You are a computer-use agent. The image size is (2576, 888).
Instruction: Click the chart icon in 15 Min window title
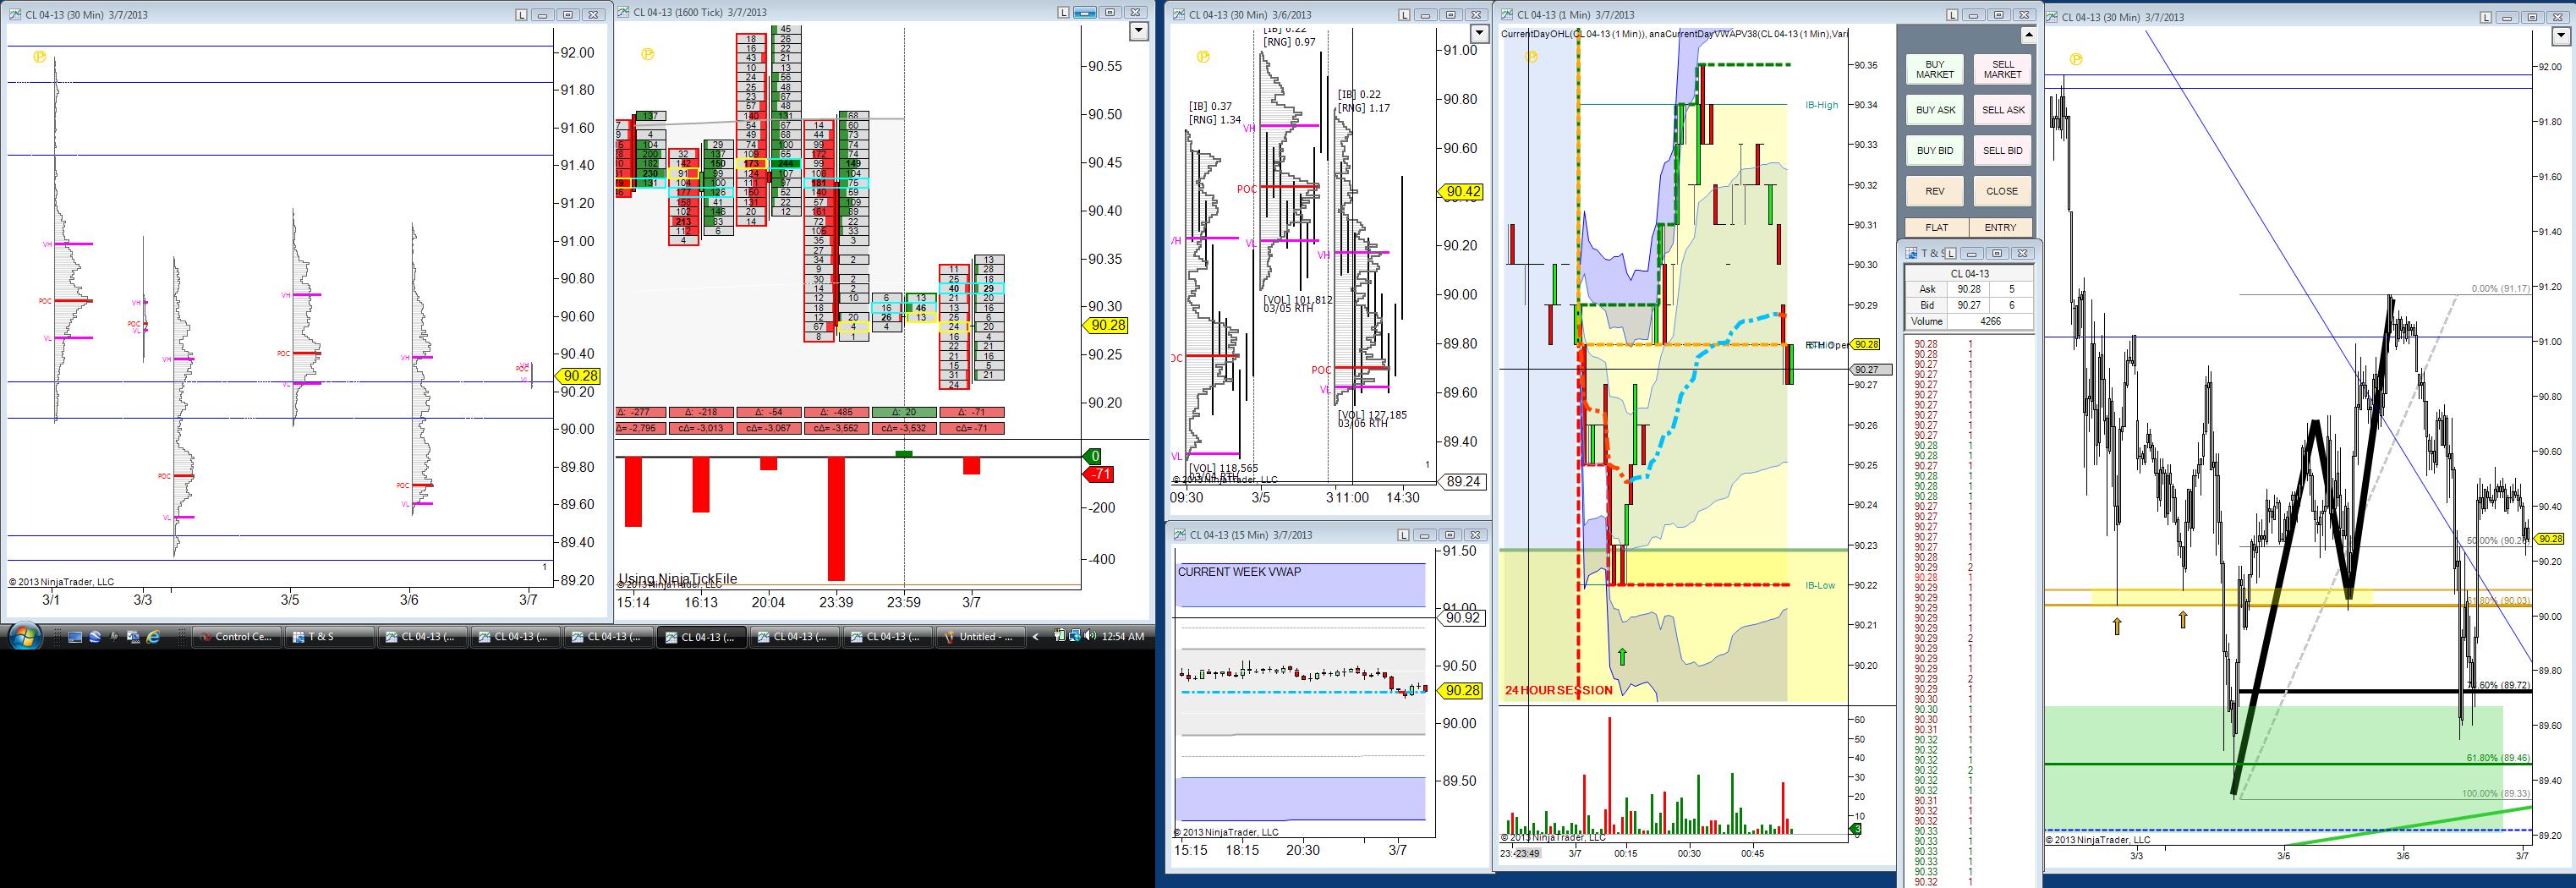click(x=1180, y=535)
